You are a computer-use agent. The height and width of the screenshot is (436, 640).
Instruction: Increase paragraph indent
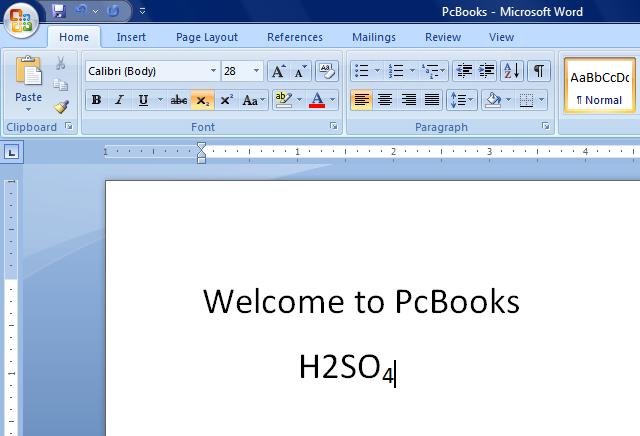(487, 71)
